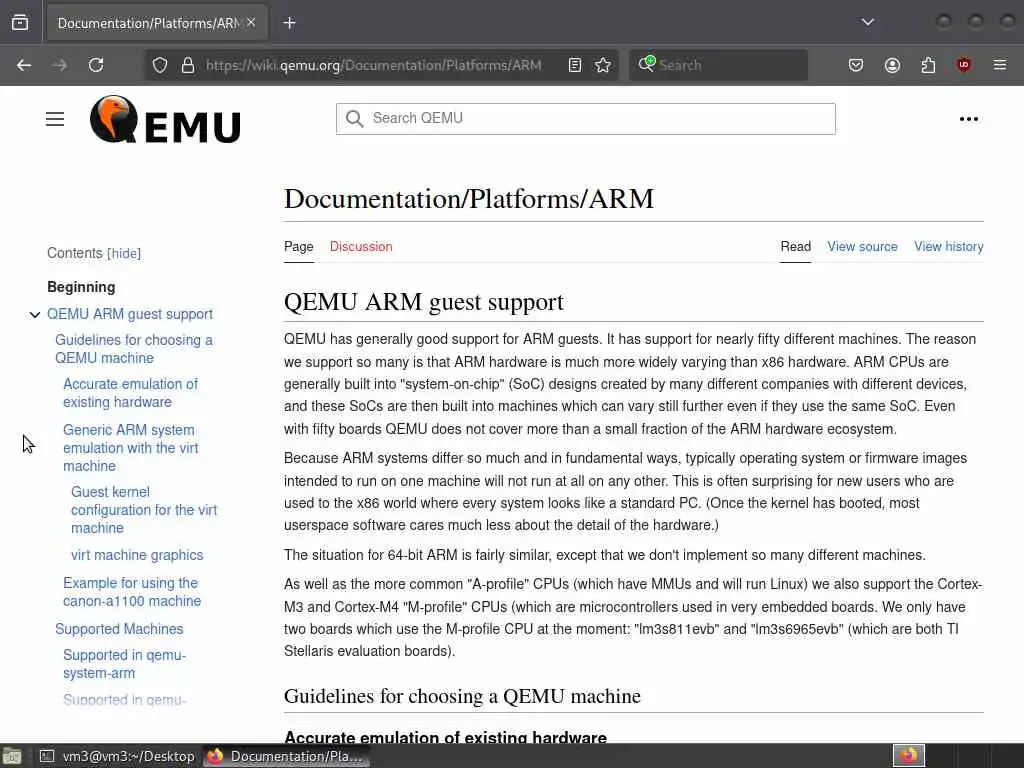Open the View history tab
The image size is (1024, 768).
click(948, 247)
